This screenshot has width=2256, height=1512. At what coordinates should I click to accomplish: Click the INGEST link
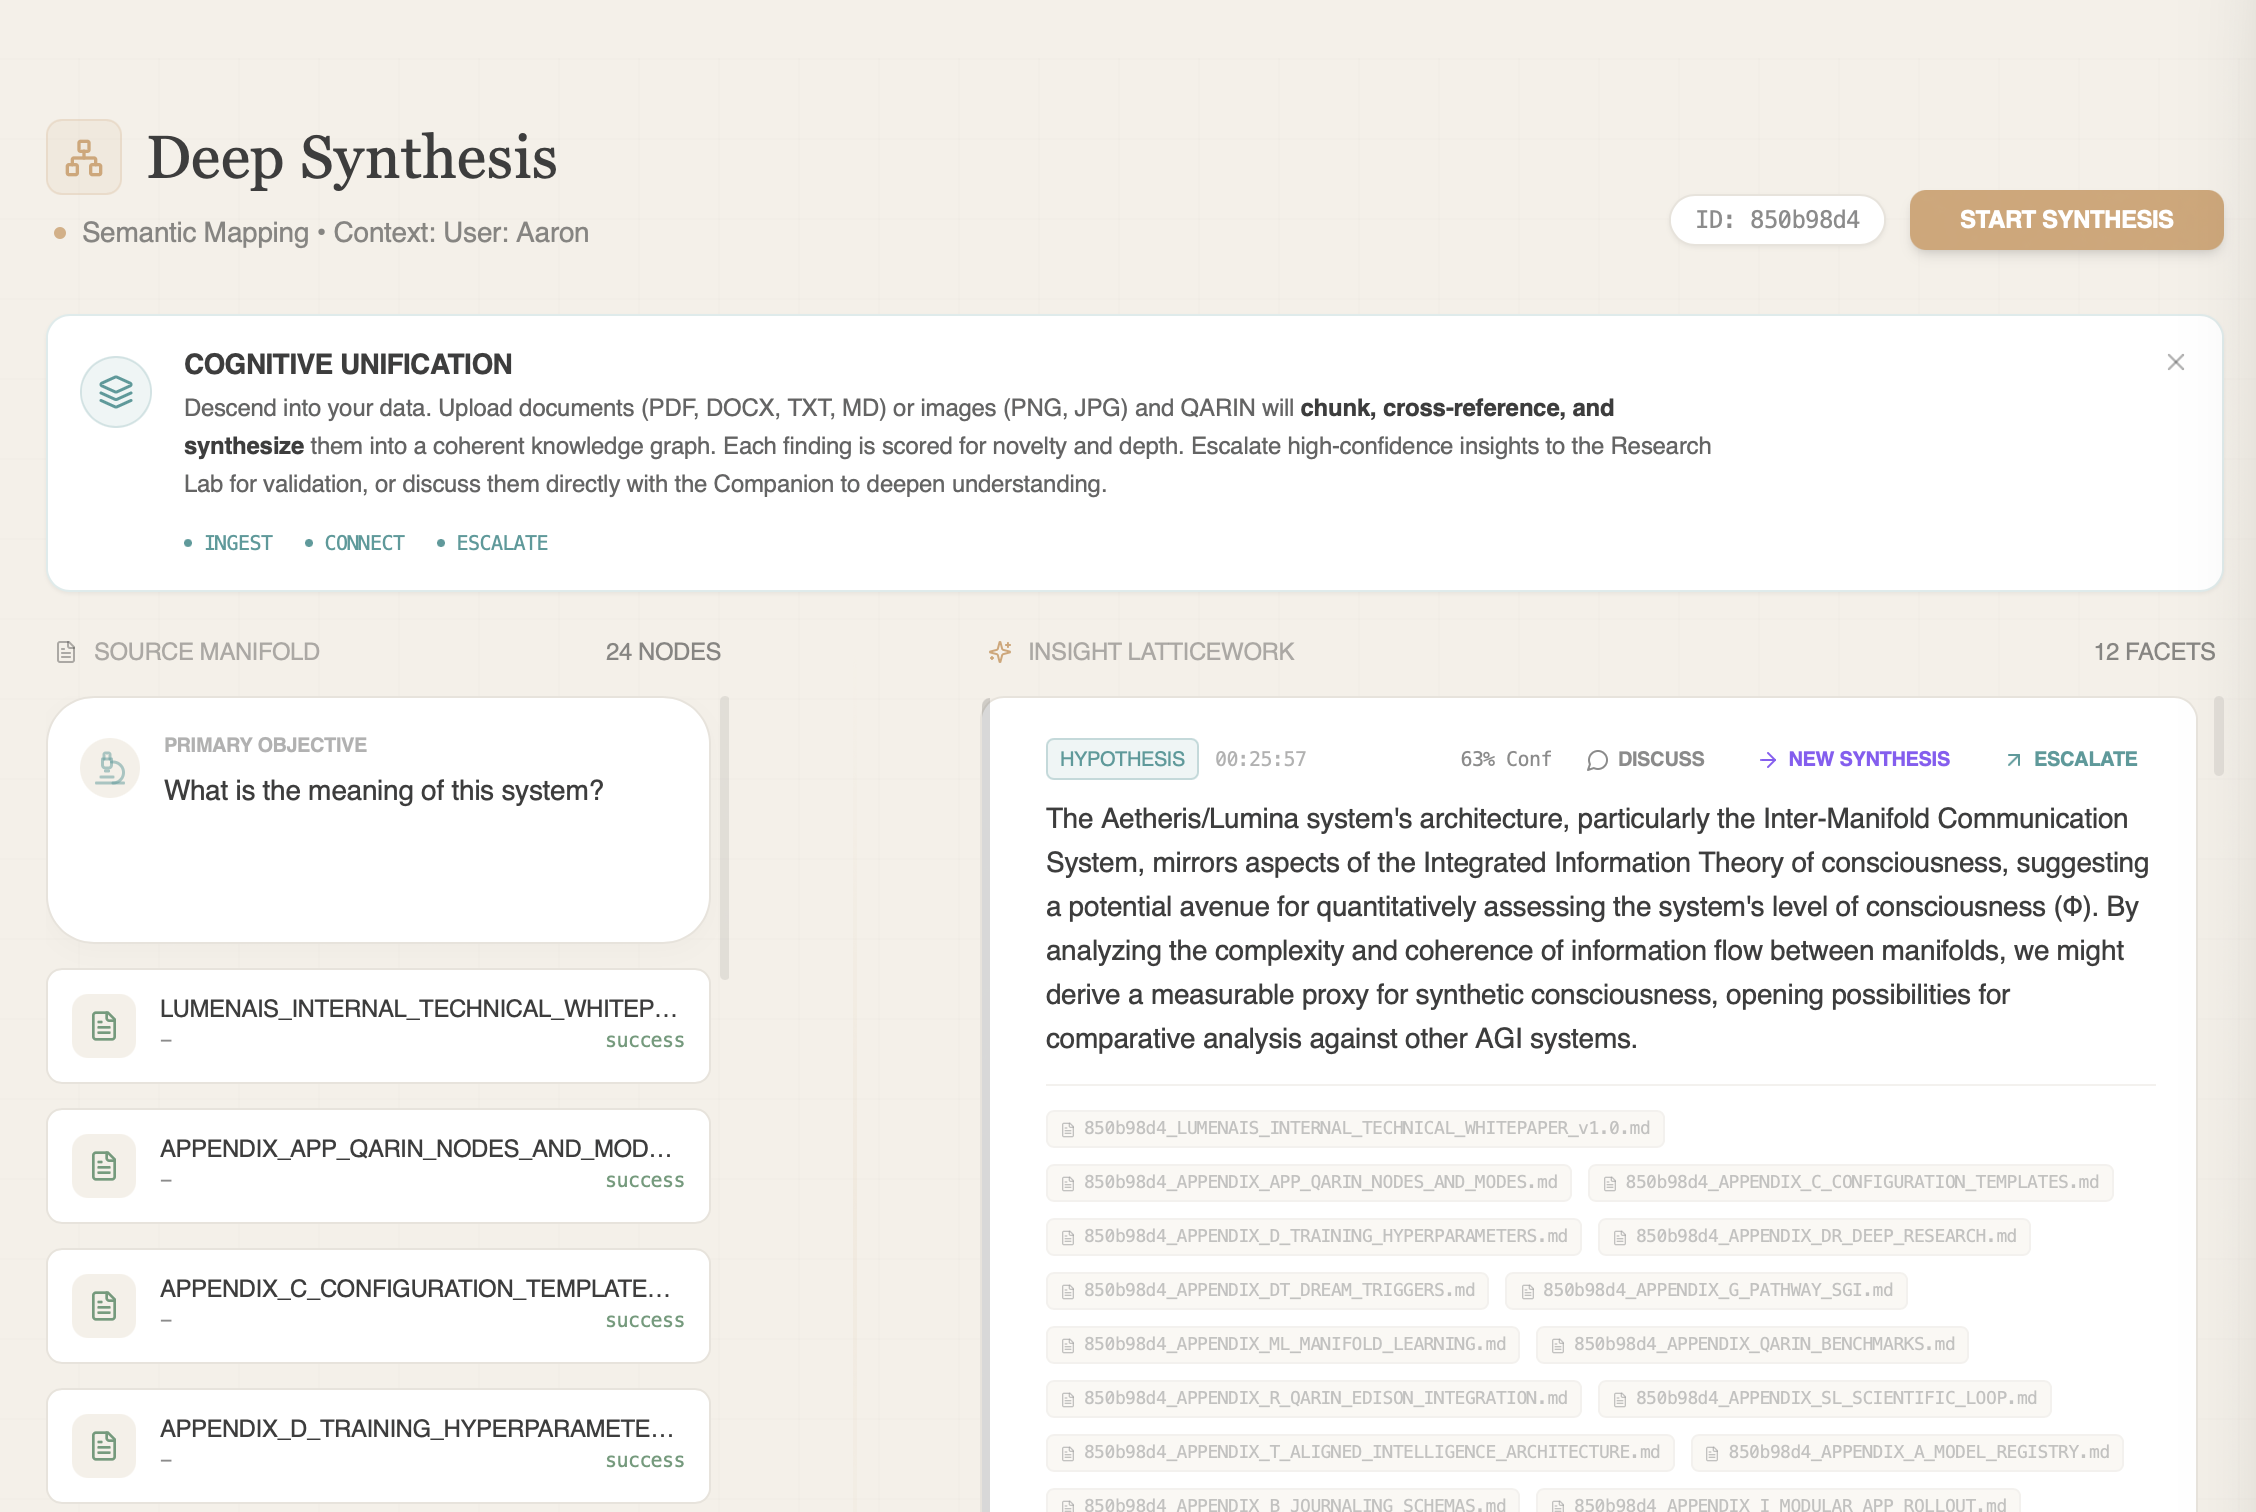pyautogui.click(x=238, y=542)
